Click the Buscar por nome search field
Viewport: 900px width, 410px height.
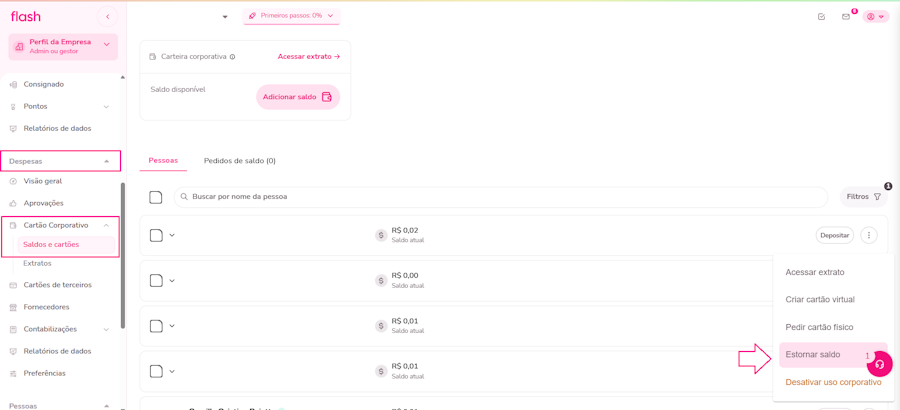pyautogui.click(x=500, y=197)
